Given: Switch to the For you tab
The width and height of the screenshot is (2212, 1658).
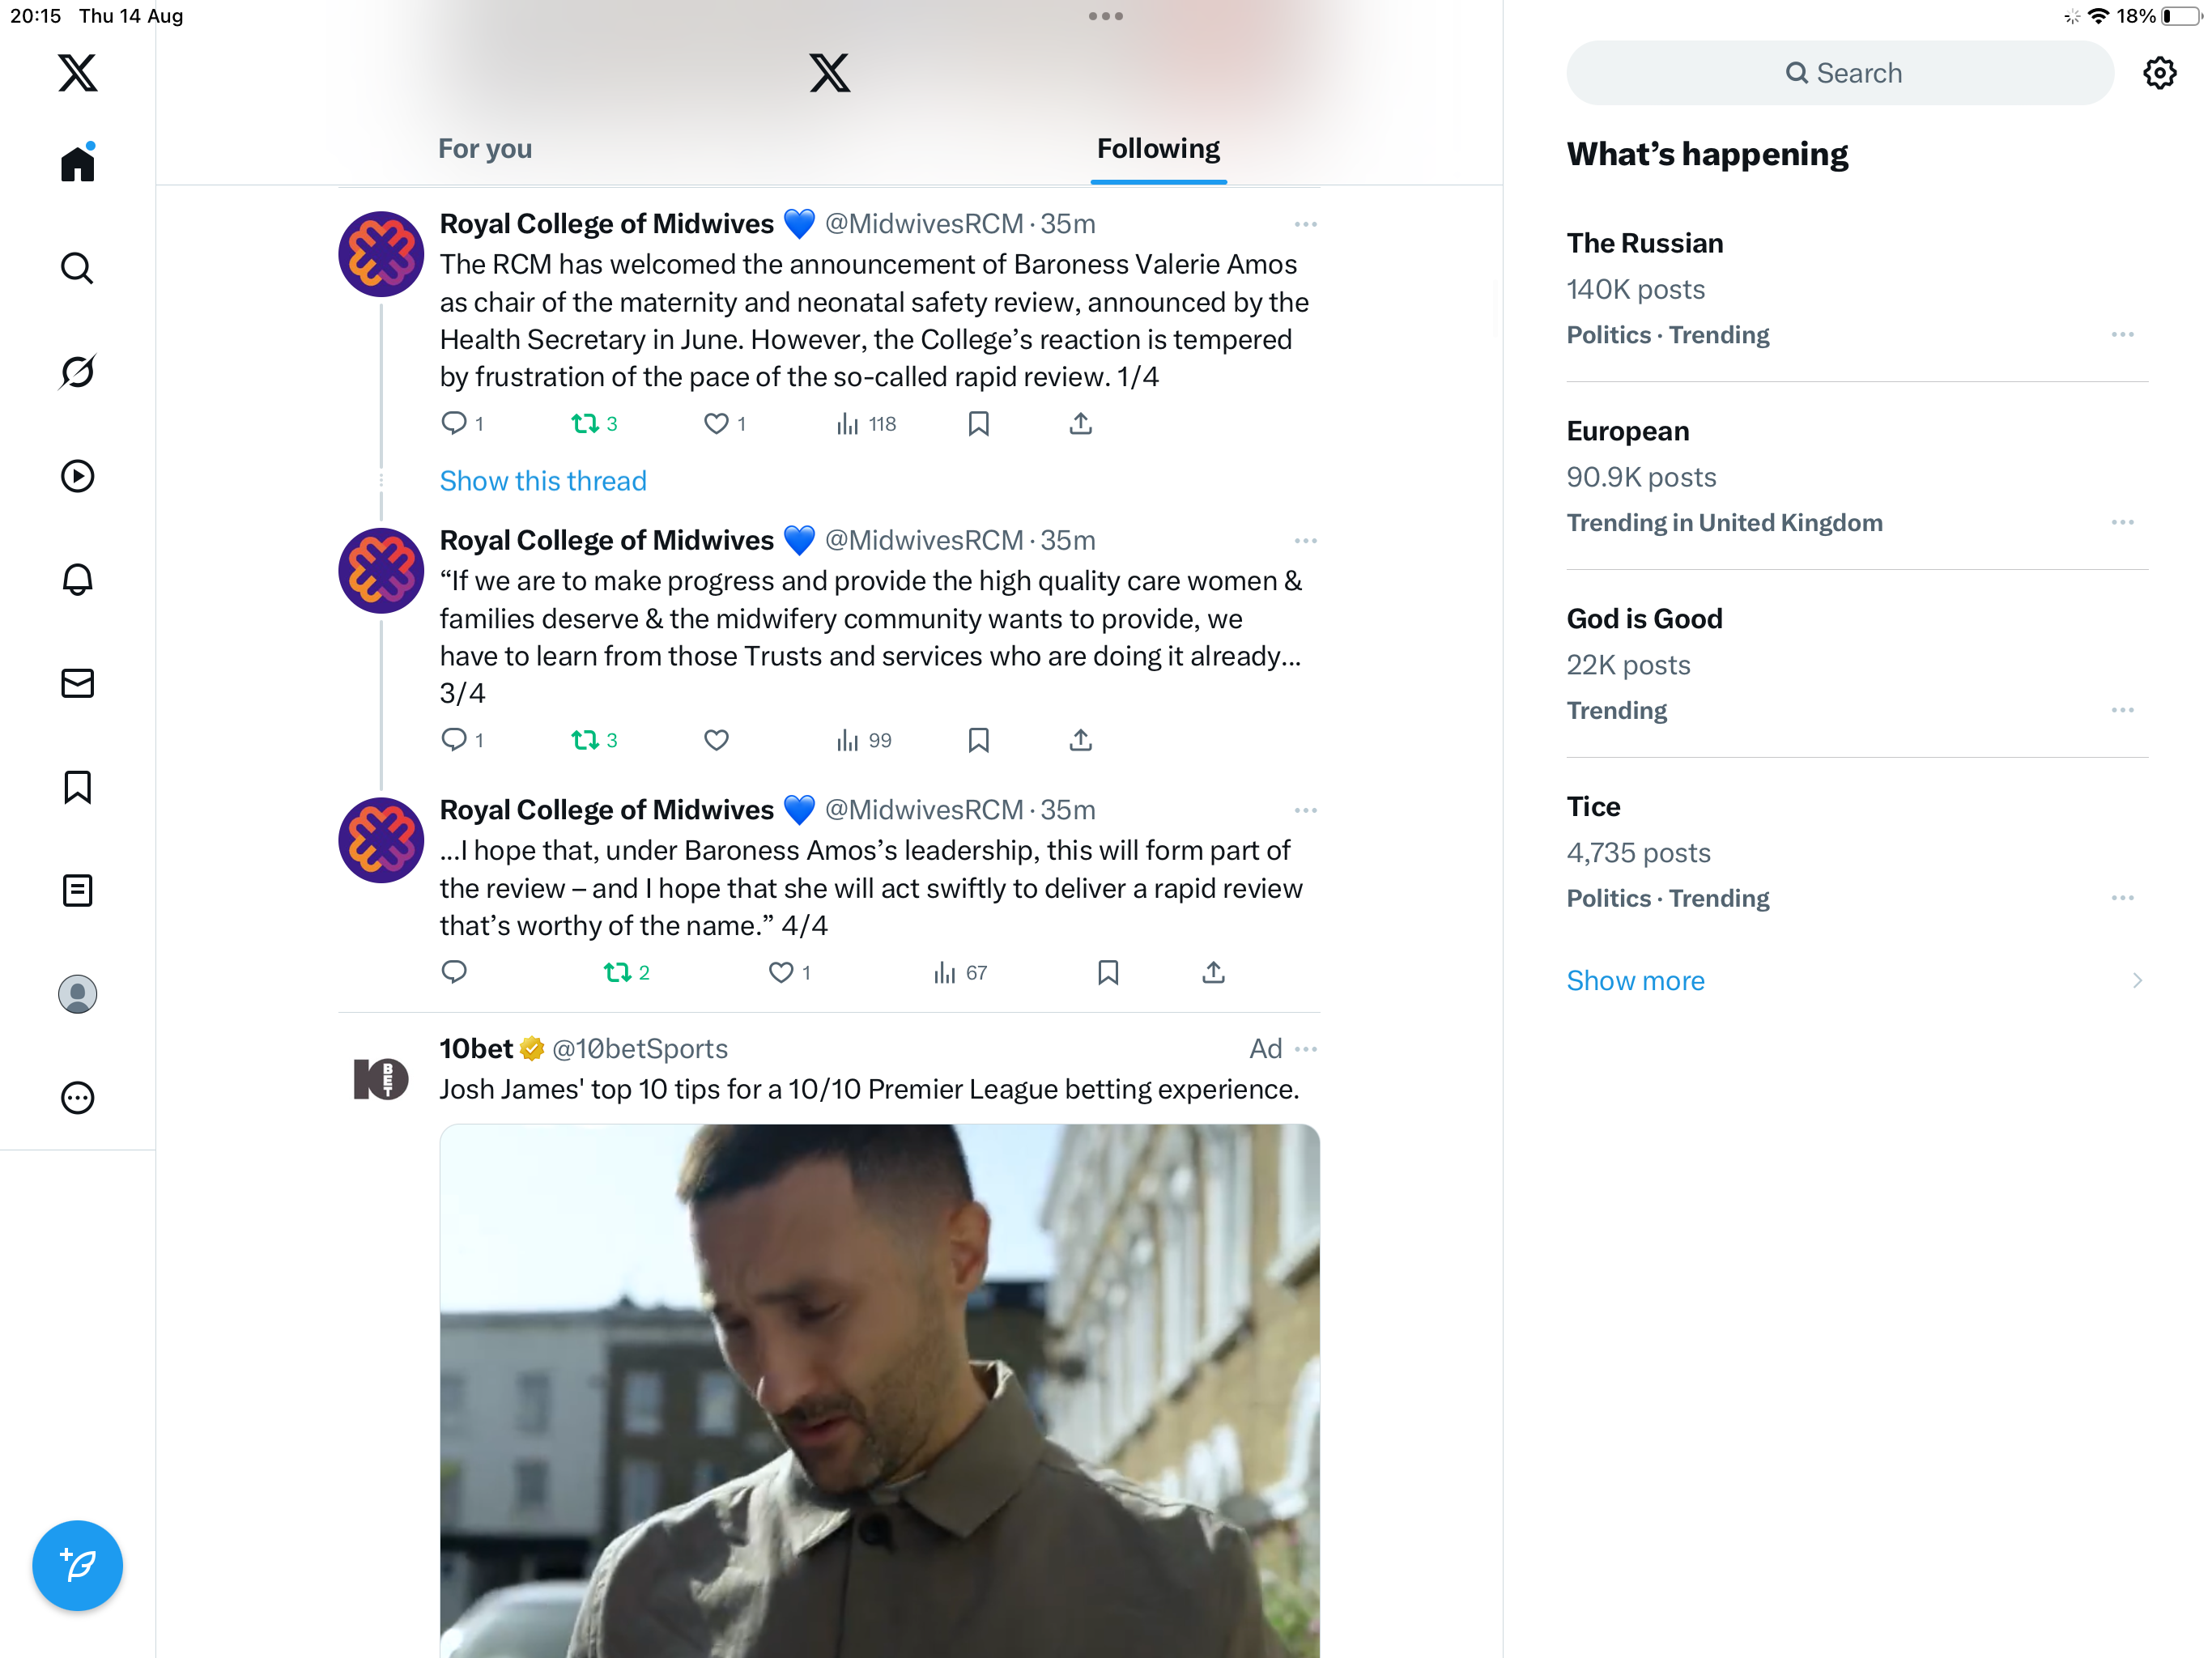Looking at the screenshot, I should (485, 149).
